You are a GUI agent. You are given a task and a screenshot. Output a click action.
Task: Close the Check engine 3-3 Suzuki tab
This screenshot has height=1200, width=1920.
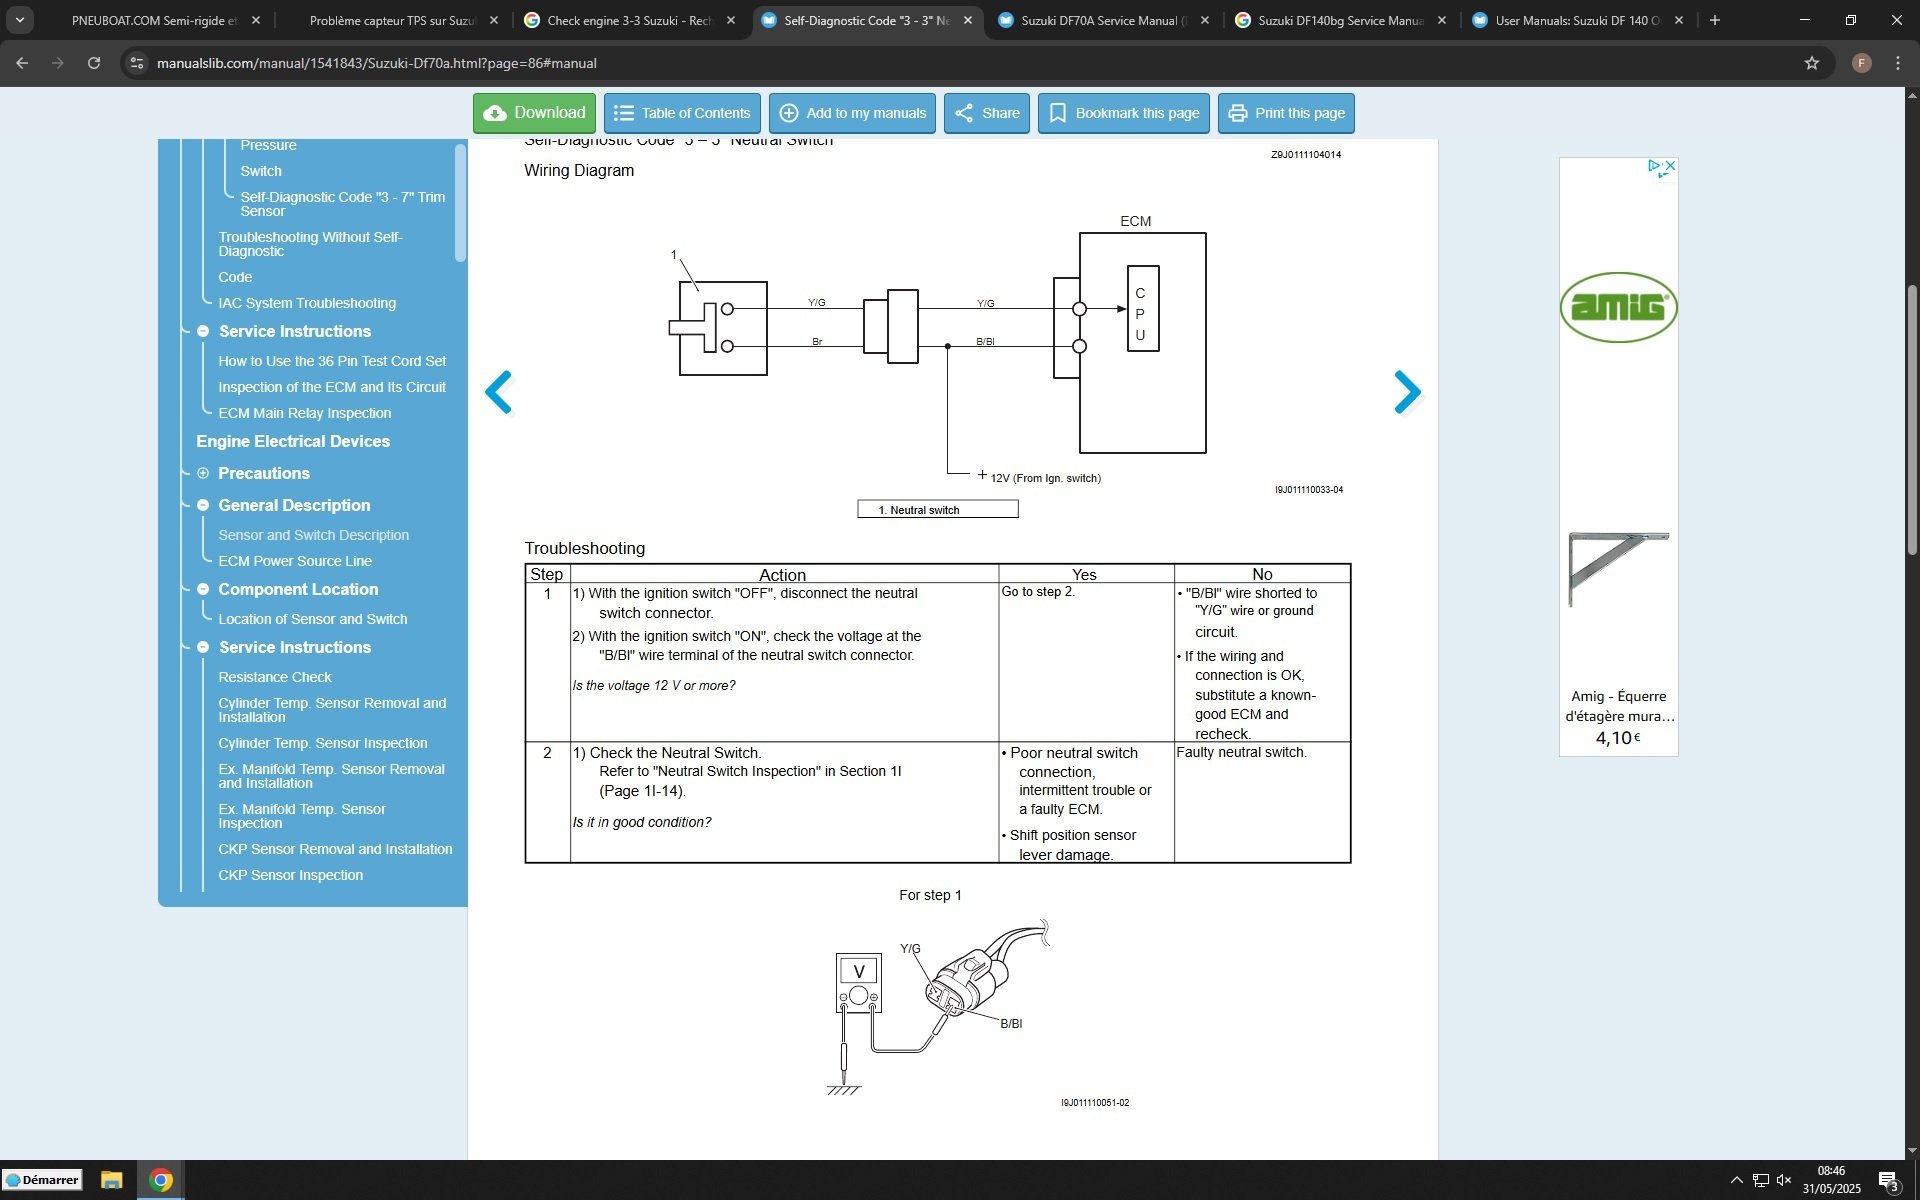[731, 20]
